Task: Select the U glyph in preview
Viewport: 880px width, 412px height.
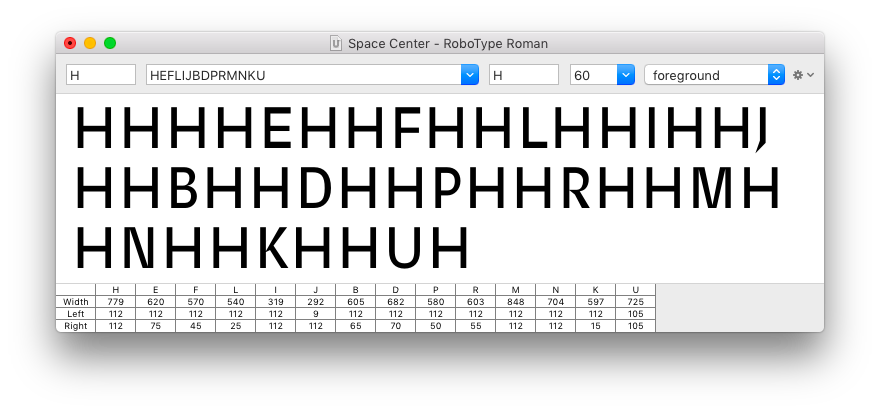Action: click(404, 247)
